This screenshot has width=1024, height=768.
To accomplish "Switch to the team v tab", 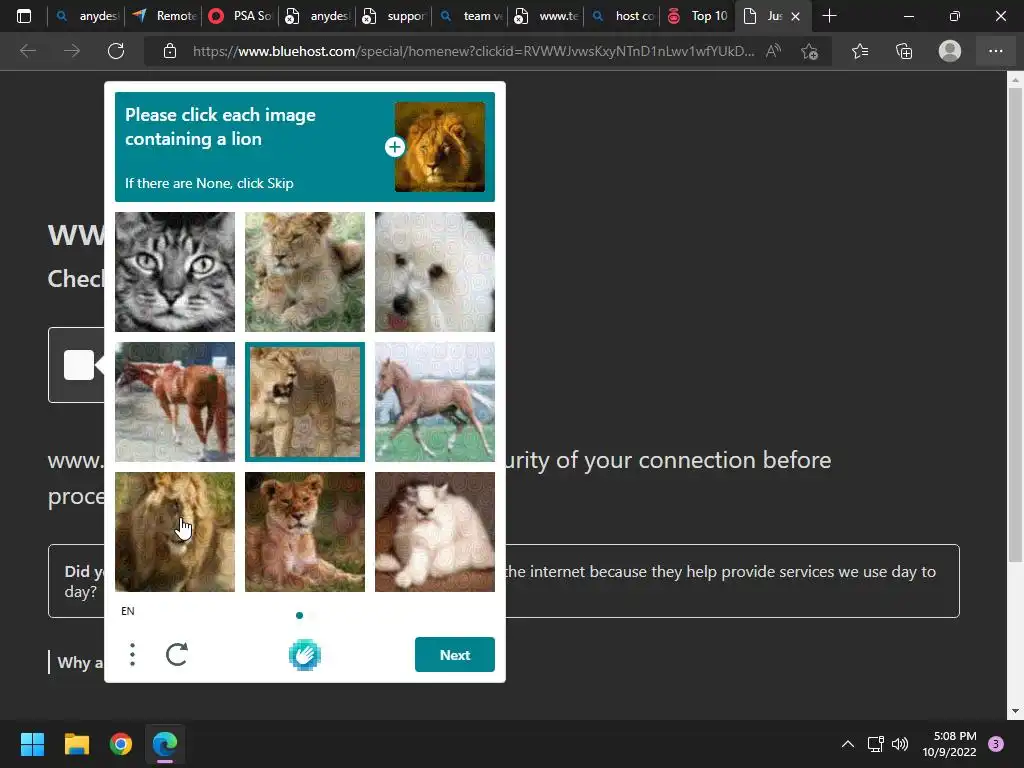I will [x=472, y=16].
